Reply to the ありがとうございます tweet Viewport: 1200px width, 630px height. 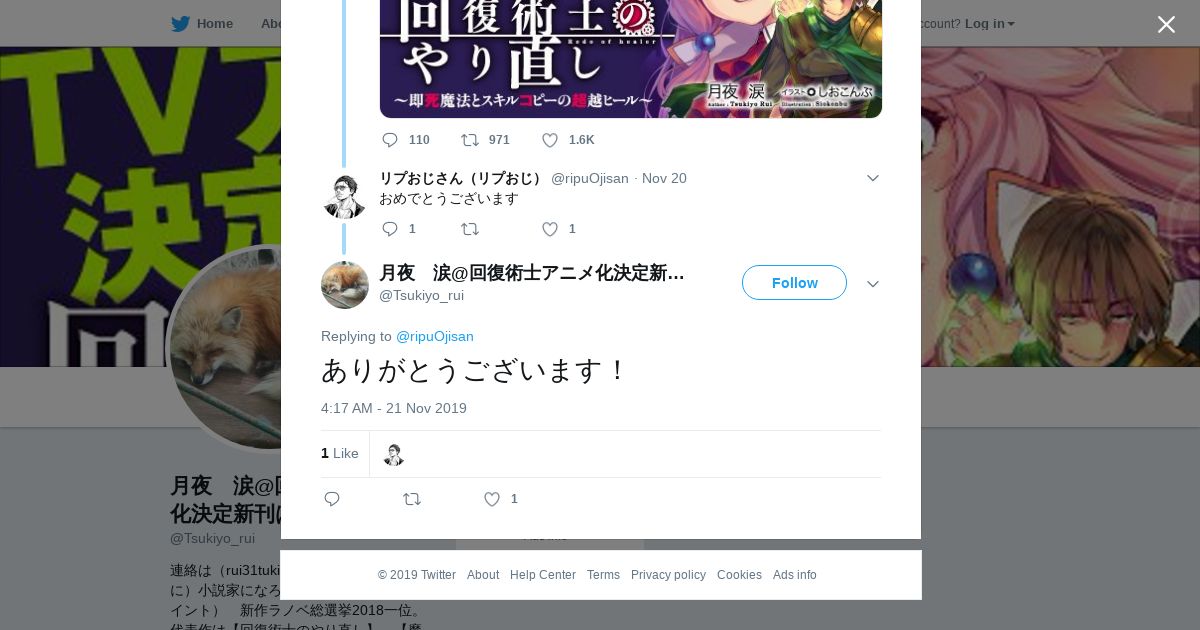(x=332, y=499)
